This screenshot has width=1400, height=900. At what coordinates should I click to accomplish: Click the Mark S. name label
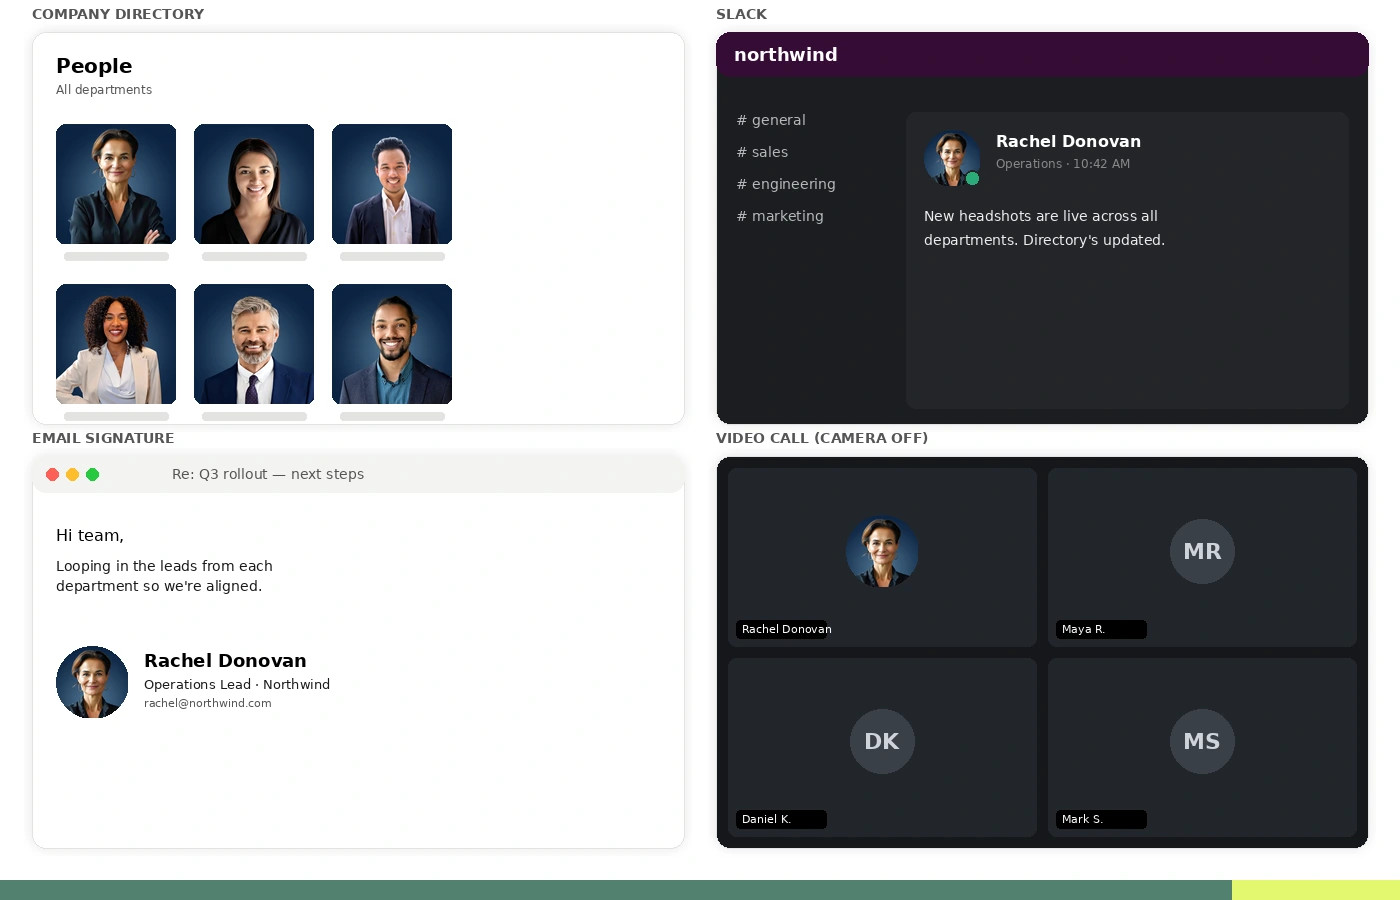pos(1102,819)
